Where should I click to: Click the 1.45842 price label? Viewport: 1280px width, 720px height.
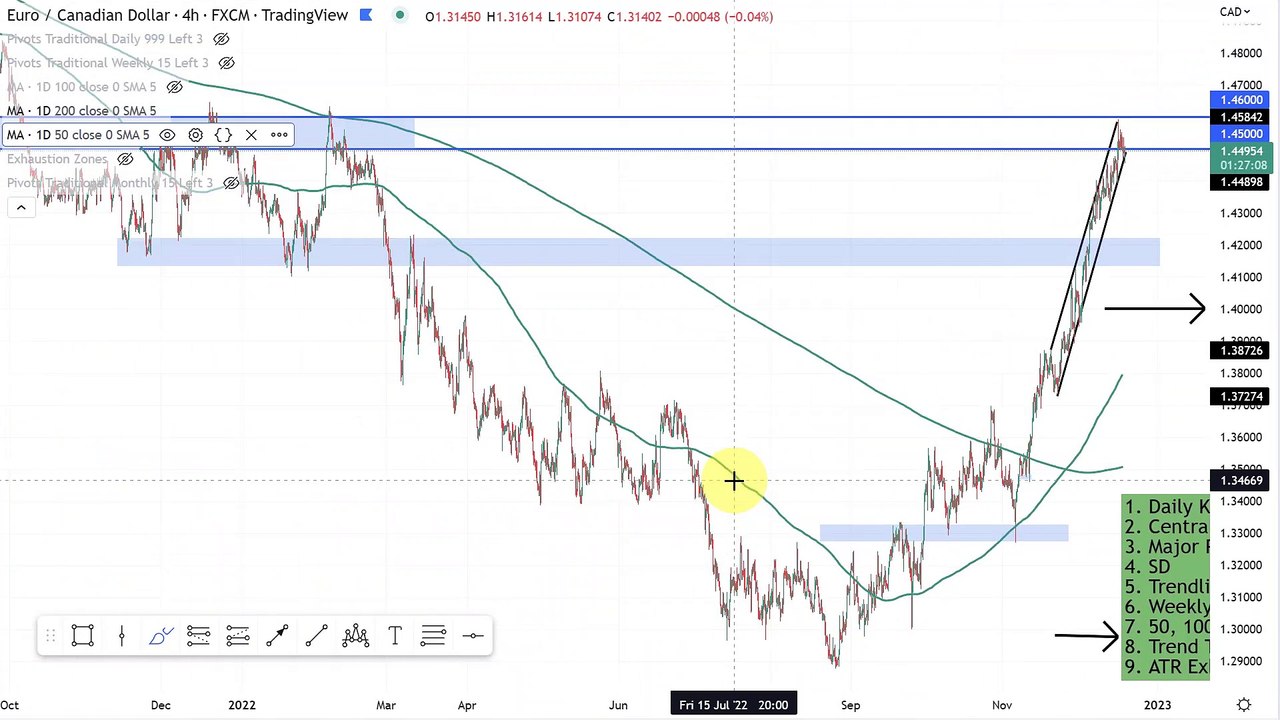coord(1239,117)
